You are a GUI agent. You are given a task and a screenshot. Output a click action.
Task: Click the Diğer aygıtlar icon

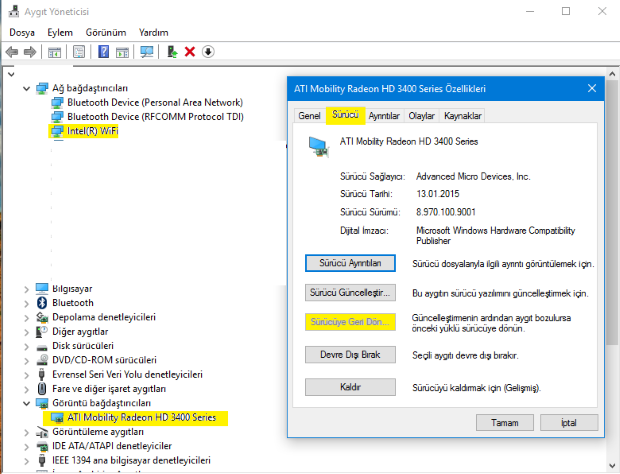42,332
